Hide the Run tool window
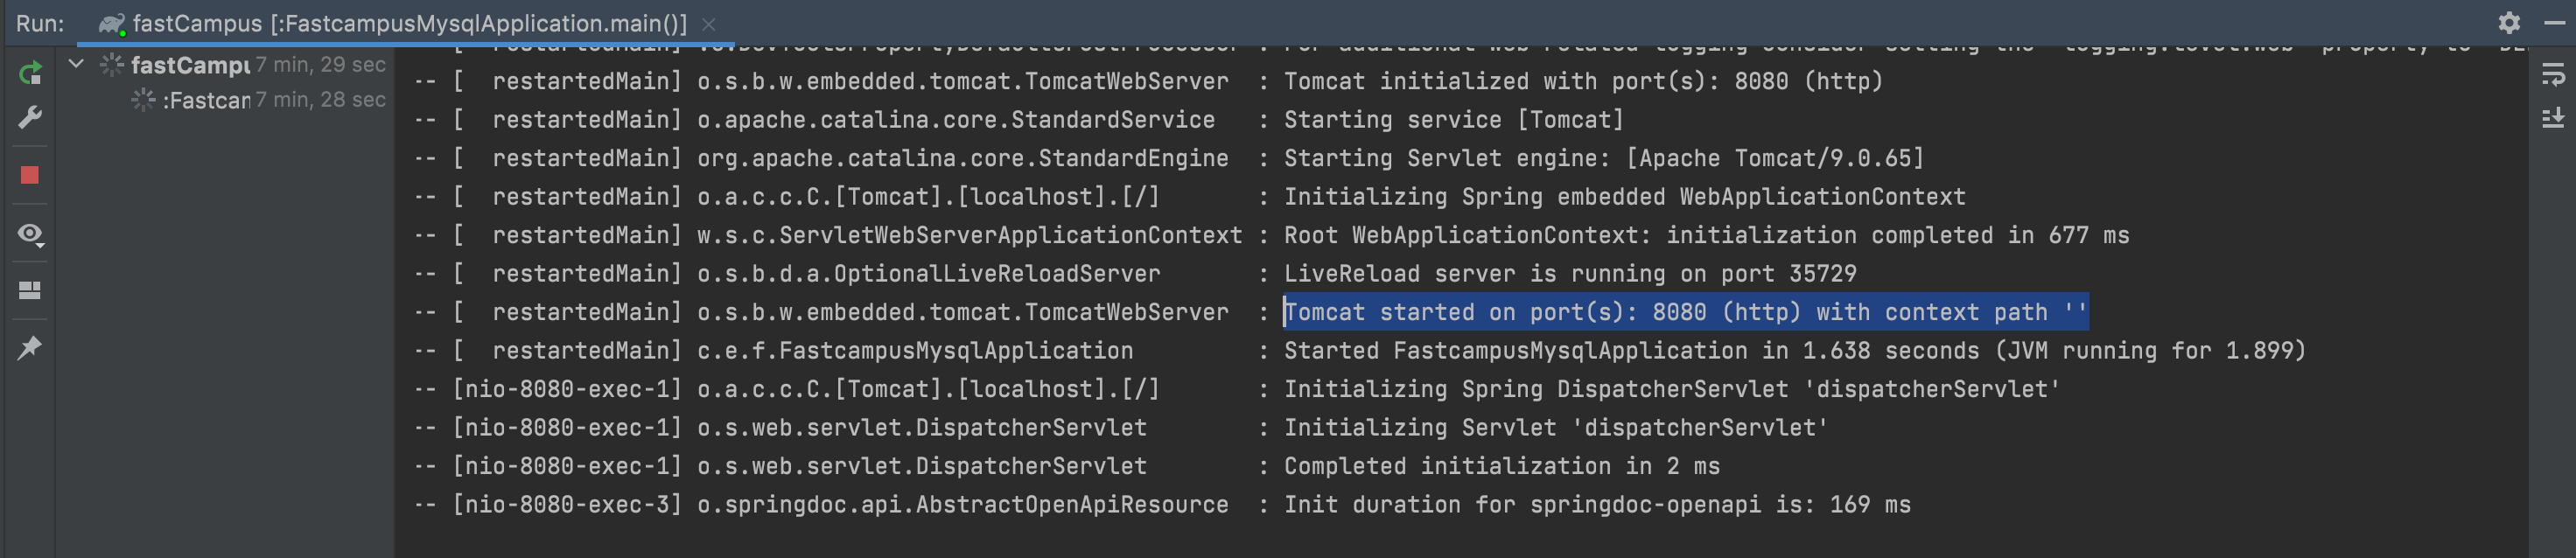The height and width of the screenshot is (558, 2576). (2554, 22)
